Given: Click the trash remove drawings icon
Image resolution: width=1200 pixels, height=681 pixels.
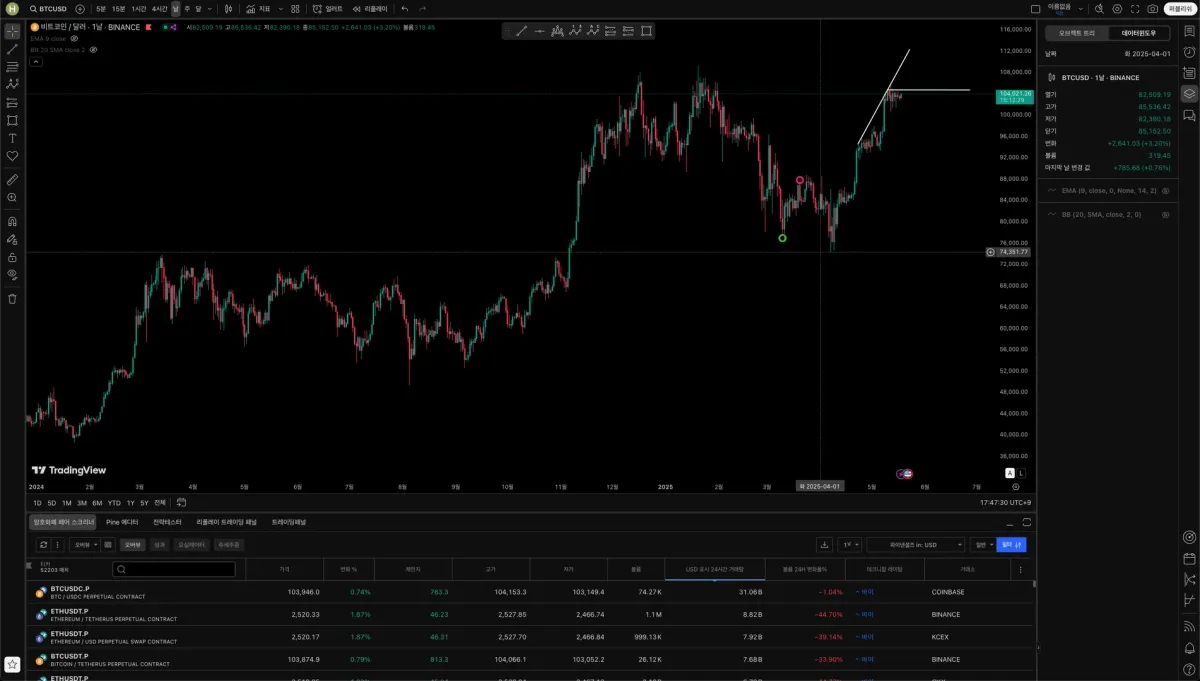Looking at the screenshot, I should click(12, 298).
